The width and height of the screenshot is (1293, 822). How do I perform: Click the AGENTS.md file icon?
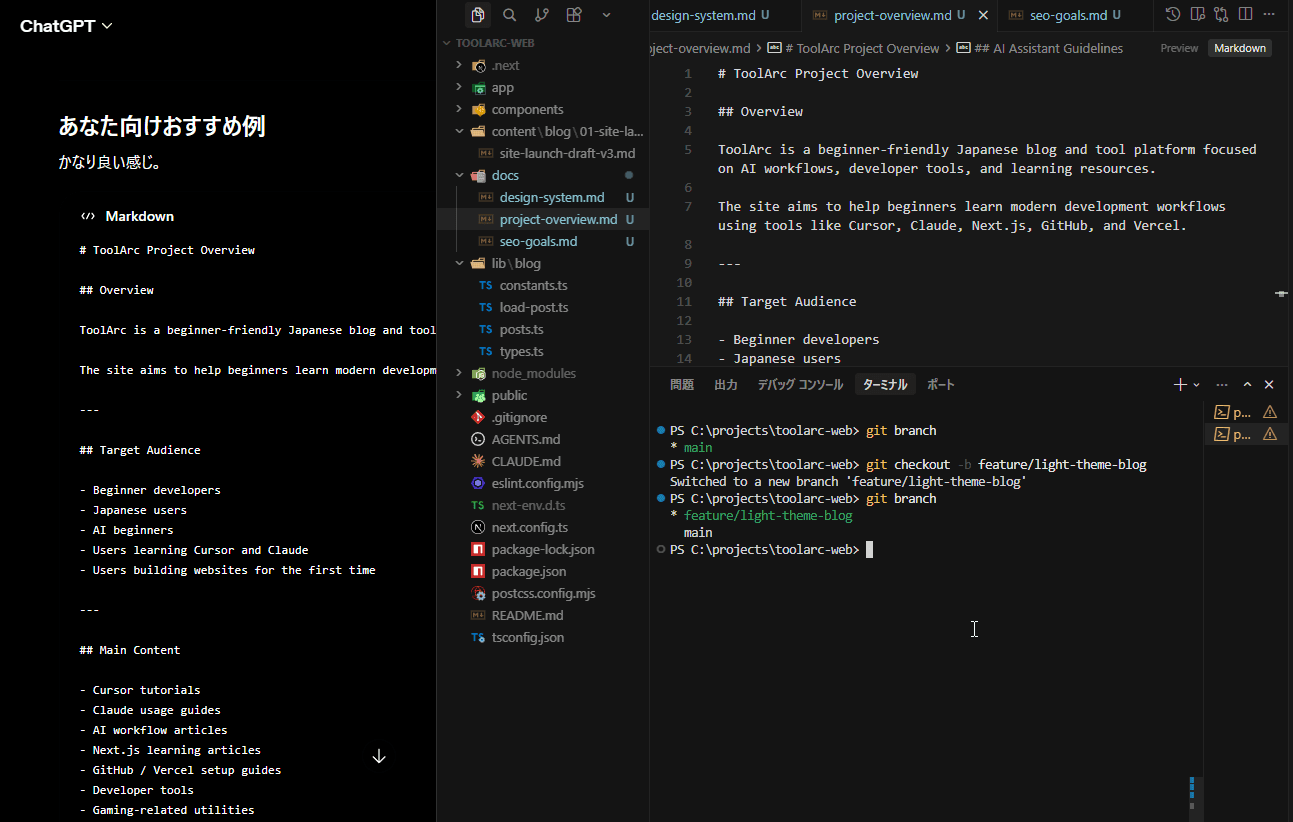click(x=478, y=439)
